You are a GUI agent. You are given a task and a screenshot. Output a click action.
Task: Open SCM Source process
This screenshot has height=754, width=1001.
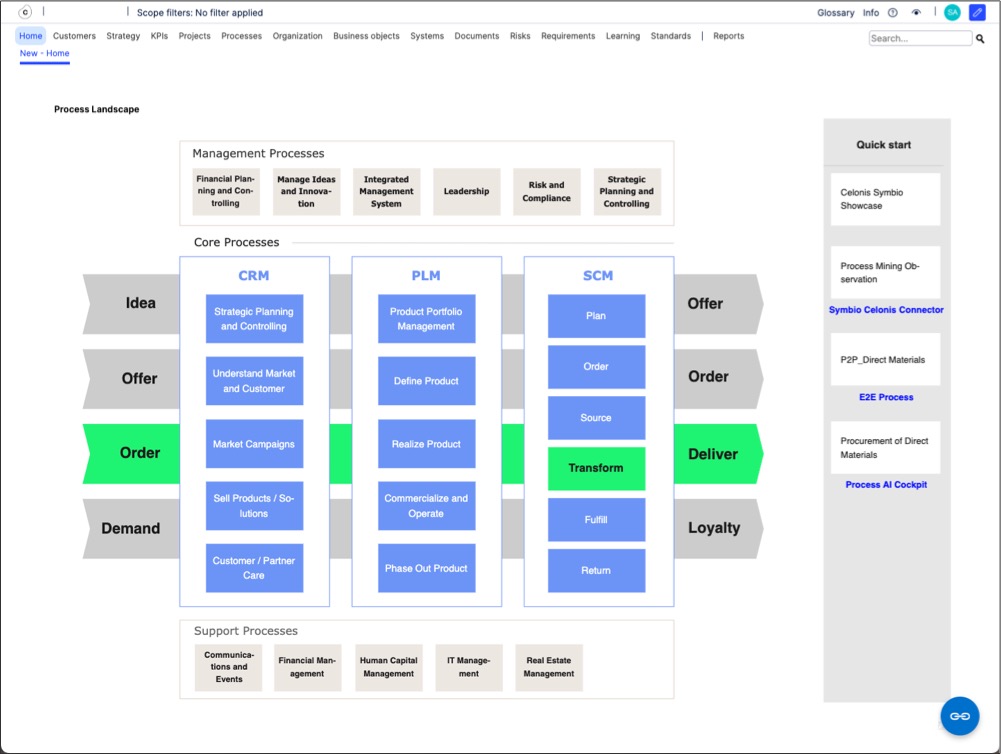(x=596, y=418)
